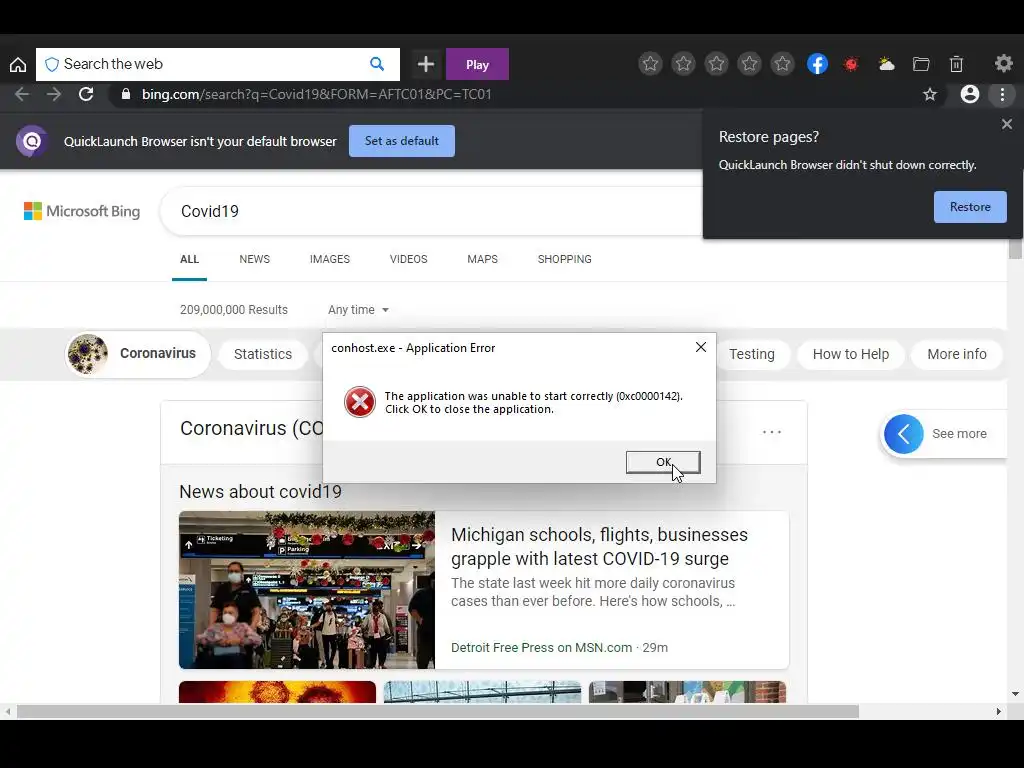Click the lock icon in address bar

126,94
